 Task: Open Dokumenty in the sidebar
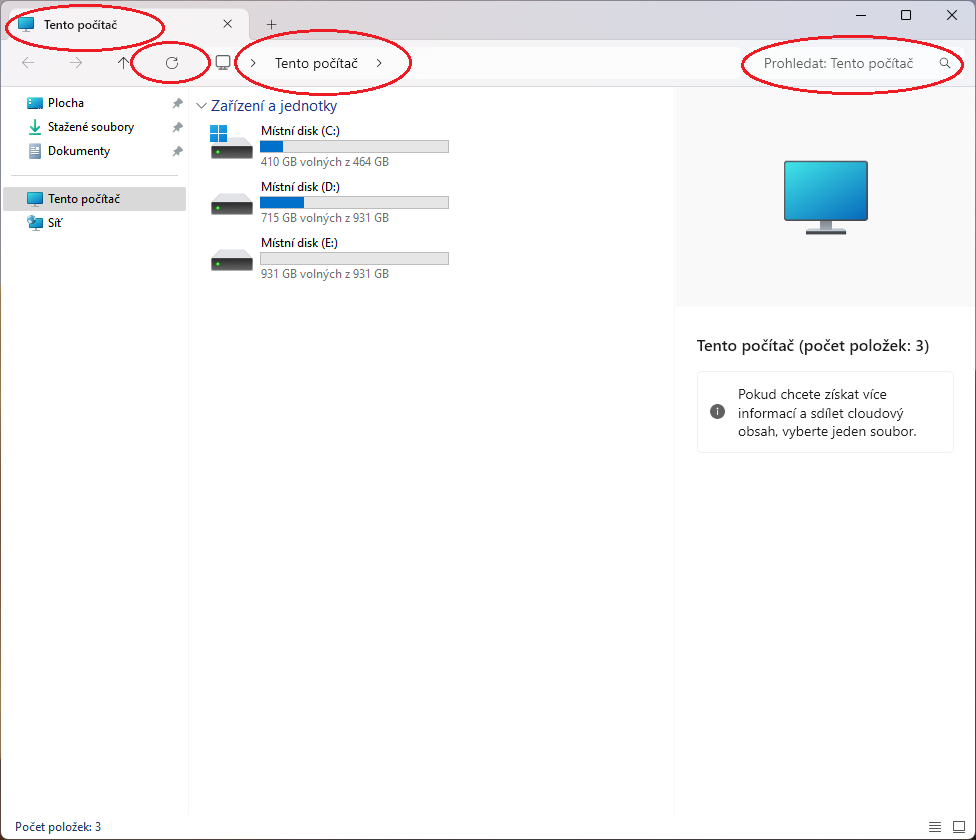78,151
